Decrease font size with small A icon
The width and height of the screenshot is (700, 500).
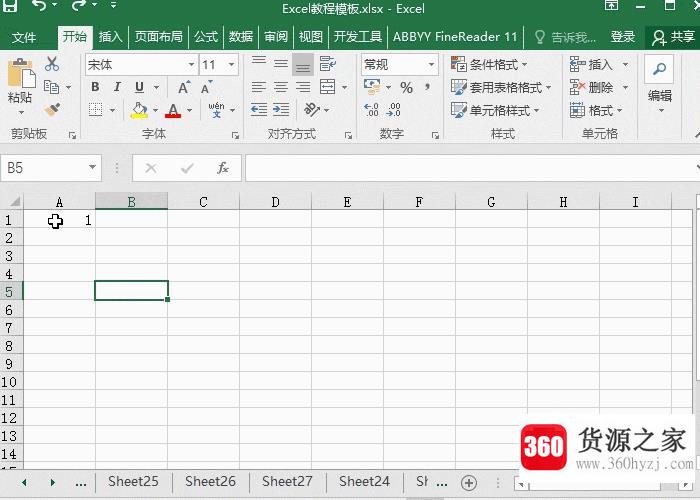point(206,87)
